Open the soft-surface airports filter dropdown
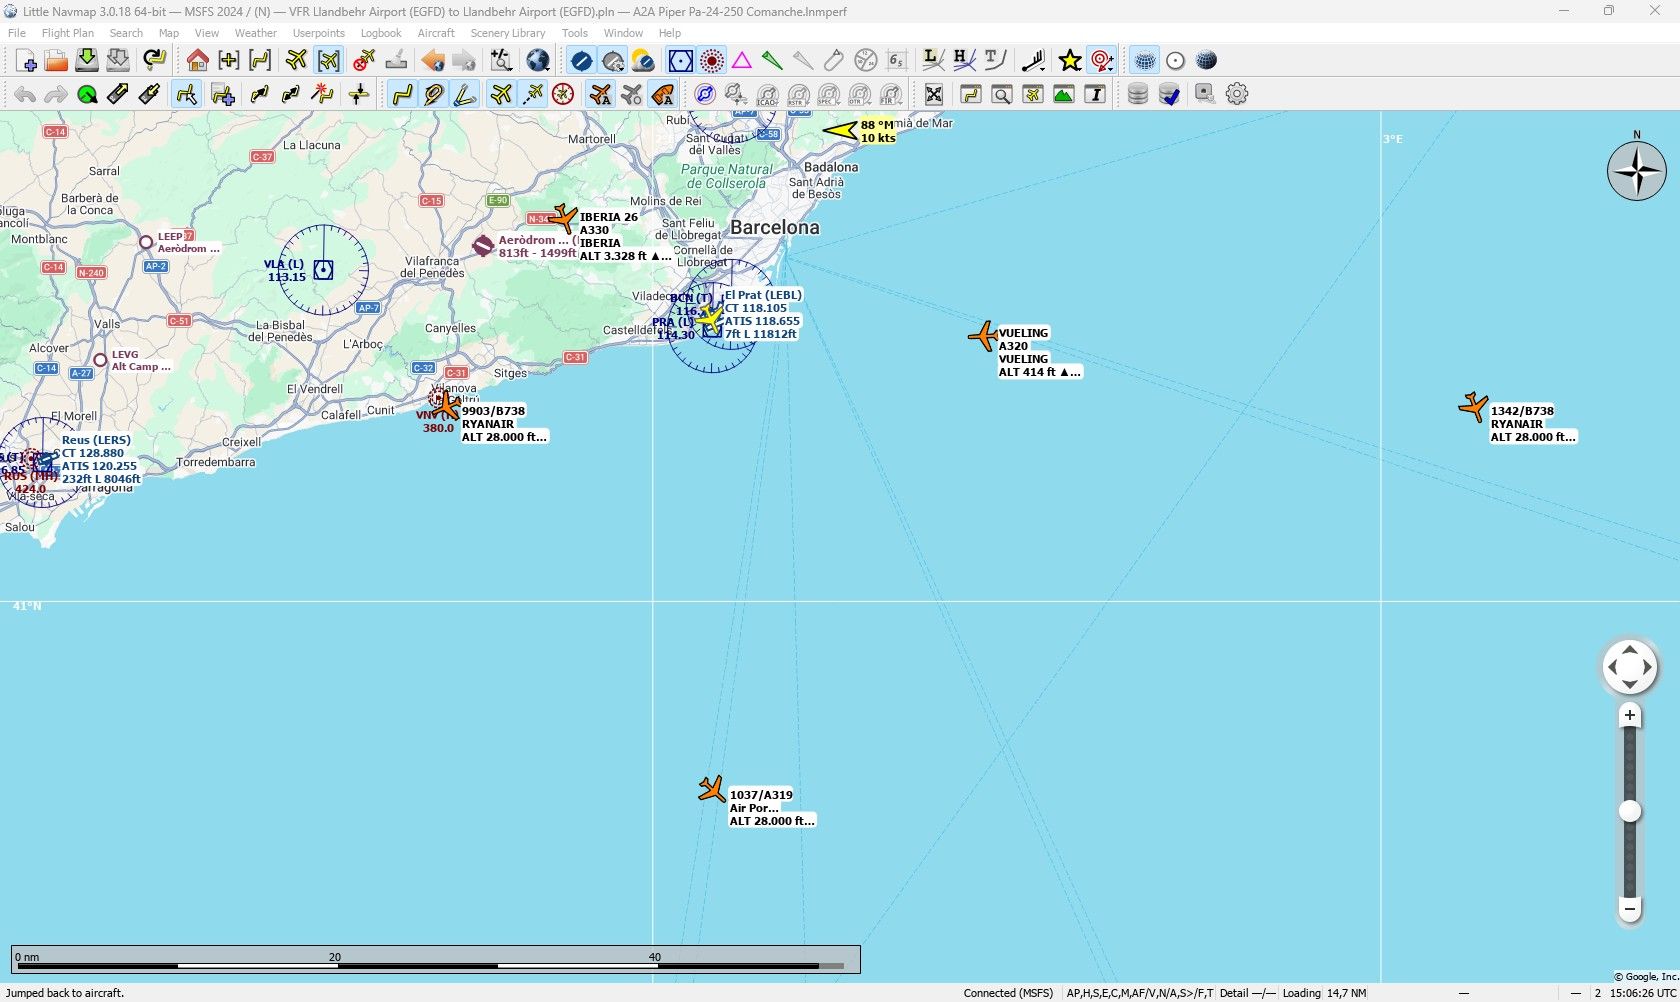The width and height of the screenshot is (1680, 1002). [x=613, y=61]
